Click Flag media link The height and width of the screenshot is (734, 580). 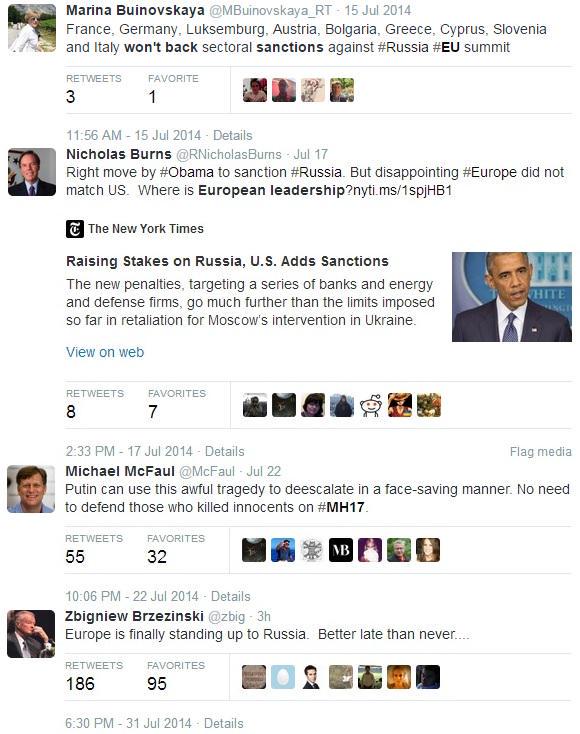[541, 452]
